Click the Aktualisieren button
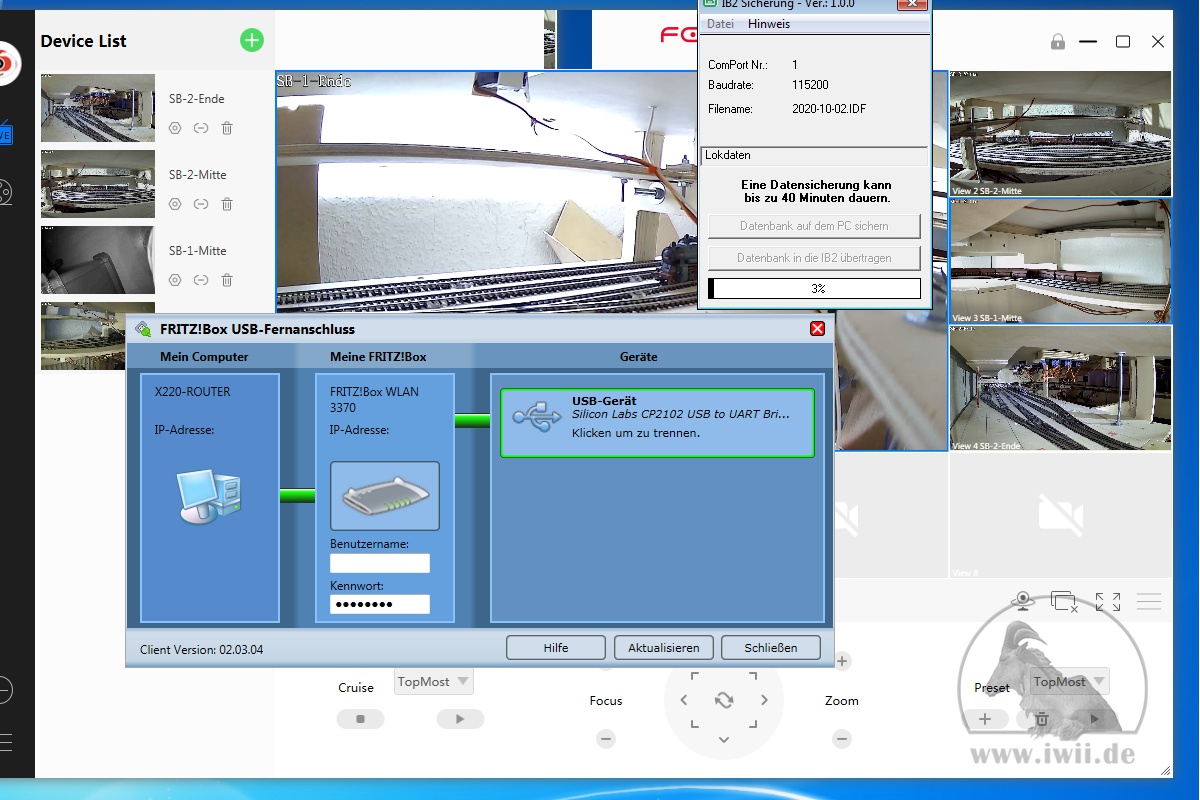Image resolution: width=1200 pixels, height=800 pixels. [x=664, y=648]
